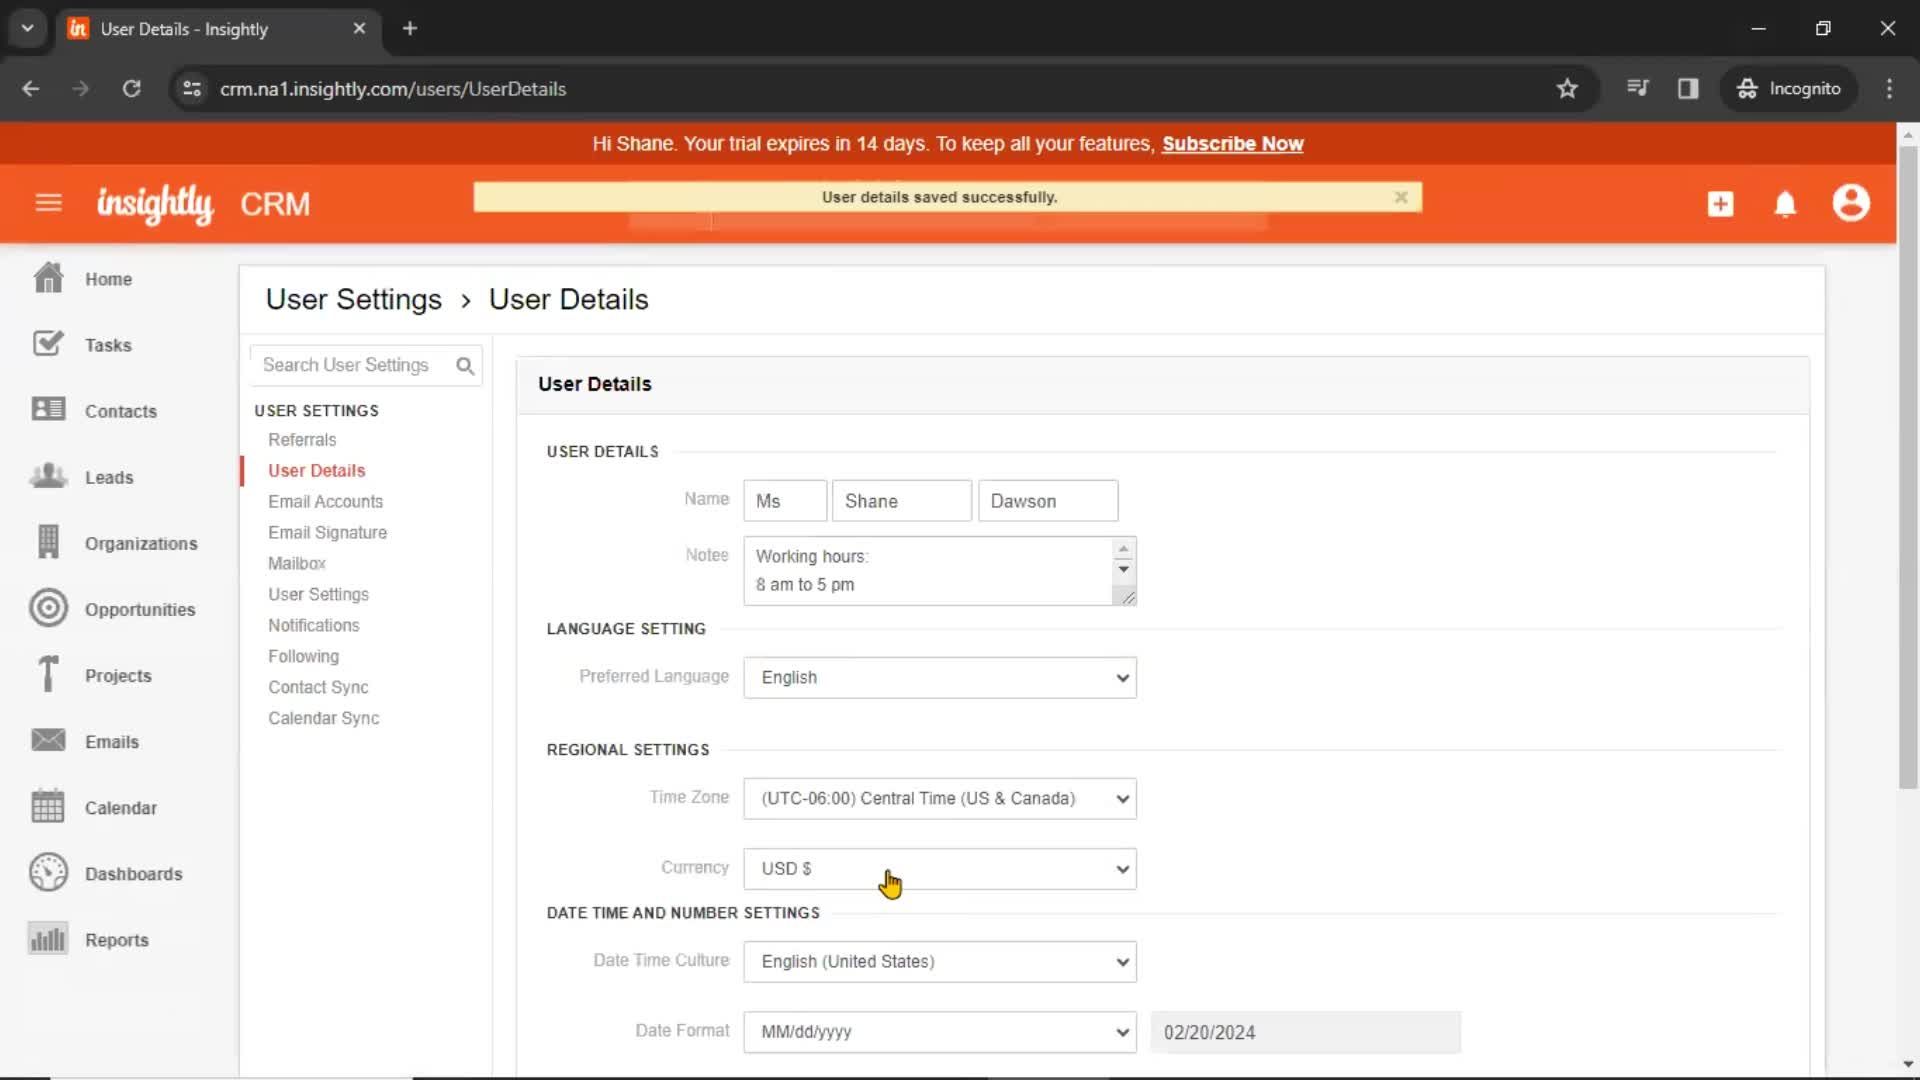1920x1080 pixels.
Task: Click the add new item icon
Action: click(x=1722, y=204)
